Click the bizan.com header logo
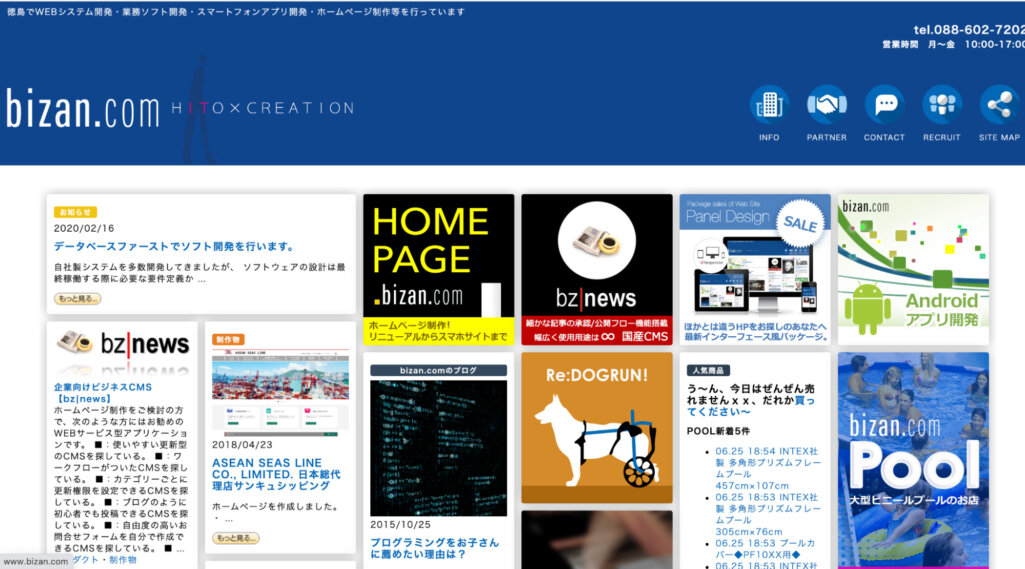The width and height of the screenshot is (1025, 569). 82,108
